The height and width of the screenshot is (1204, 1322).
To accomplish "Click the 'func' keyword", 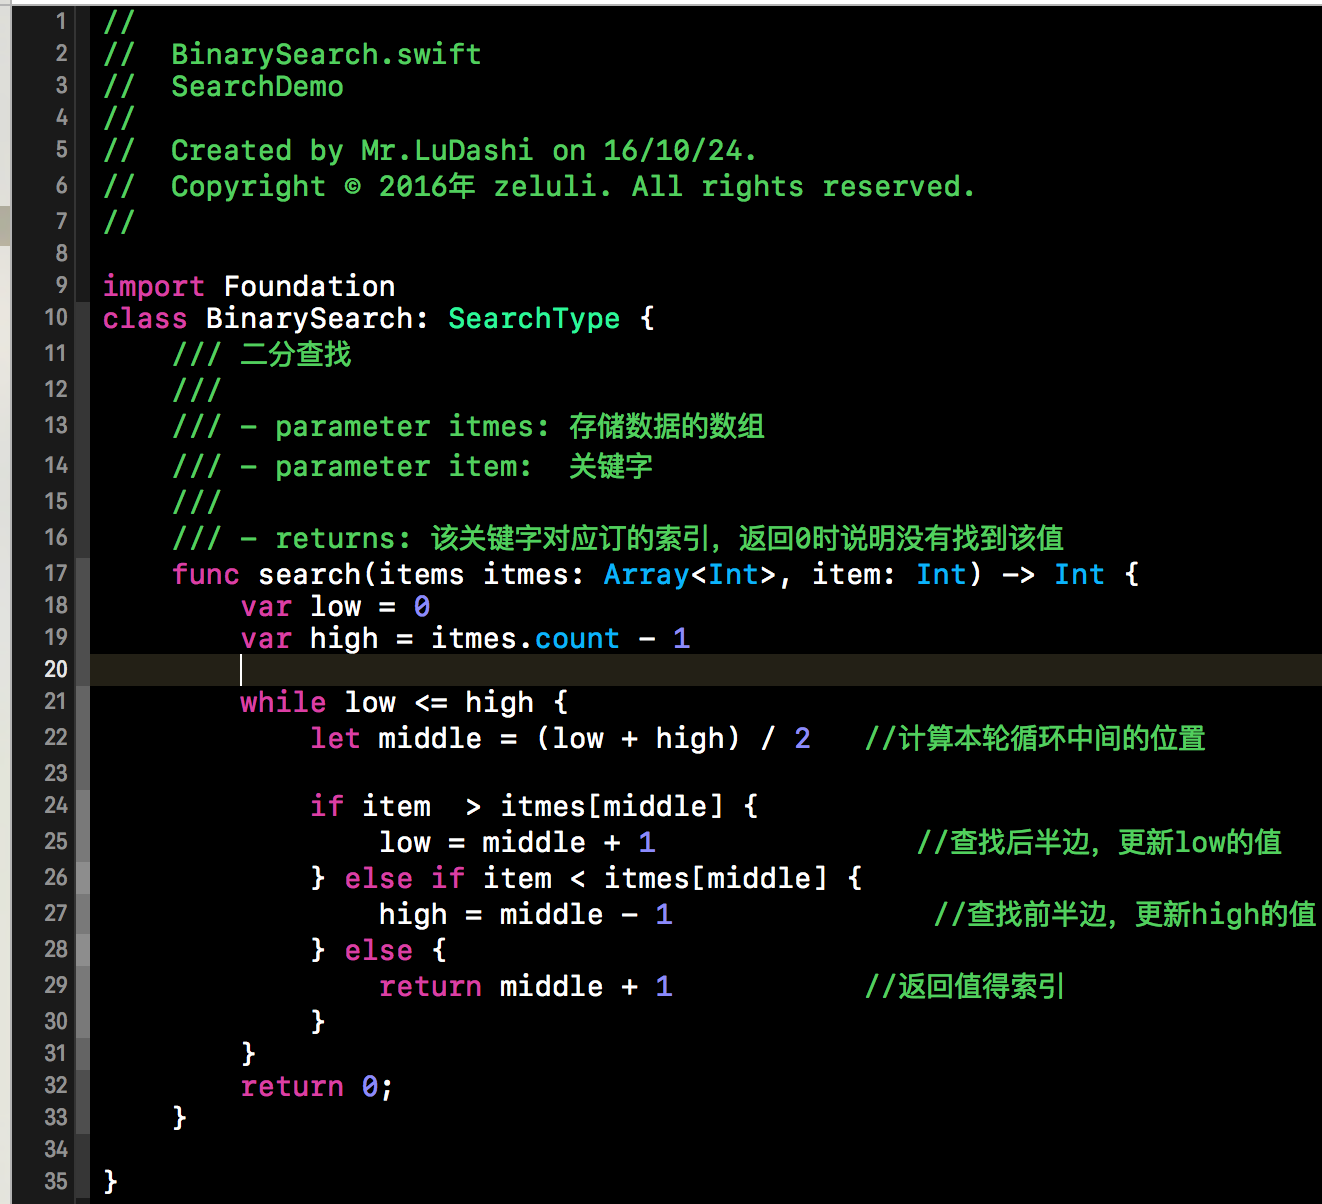I will pos(205,574).
